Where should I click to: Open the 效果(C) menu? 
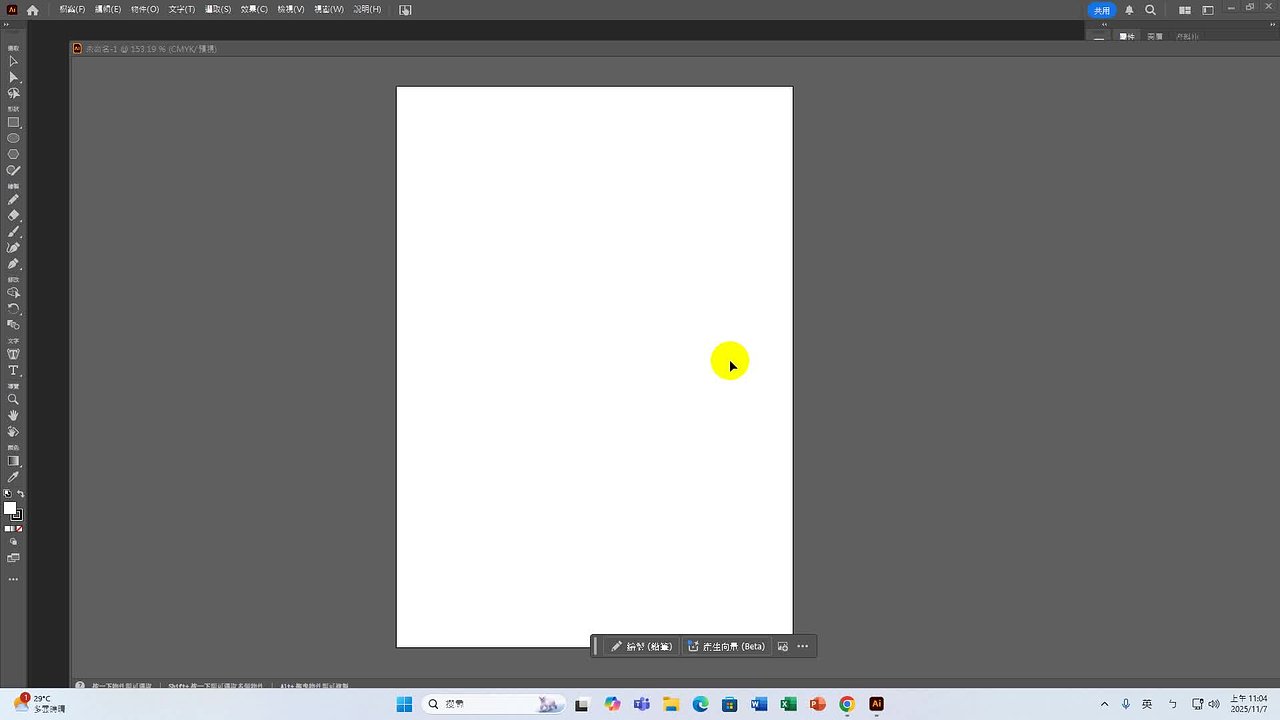coord(251,9)
